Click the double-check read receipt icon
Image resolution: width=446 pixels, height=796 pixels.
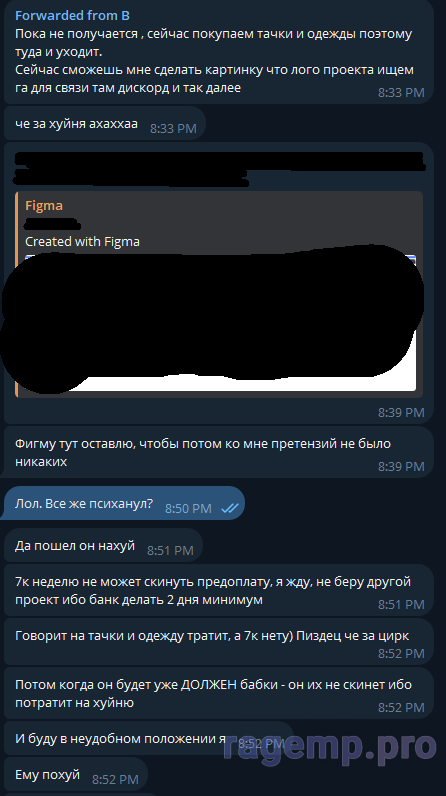coord(230,508)
